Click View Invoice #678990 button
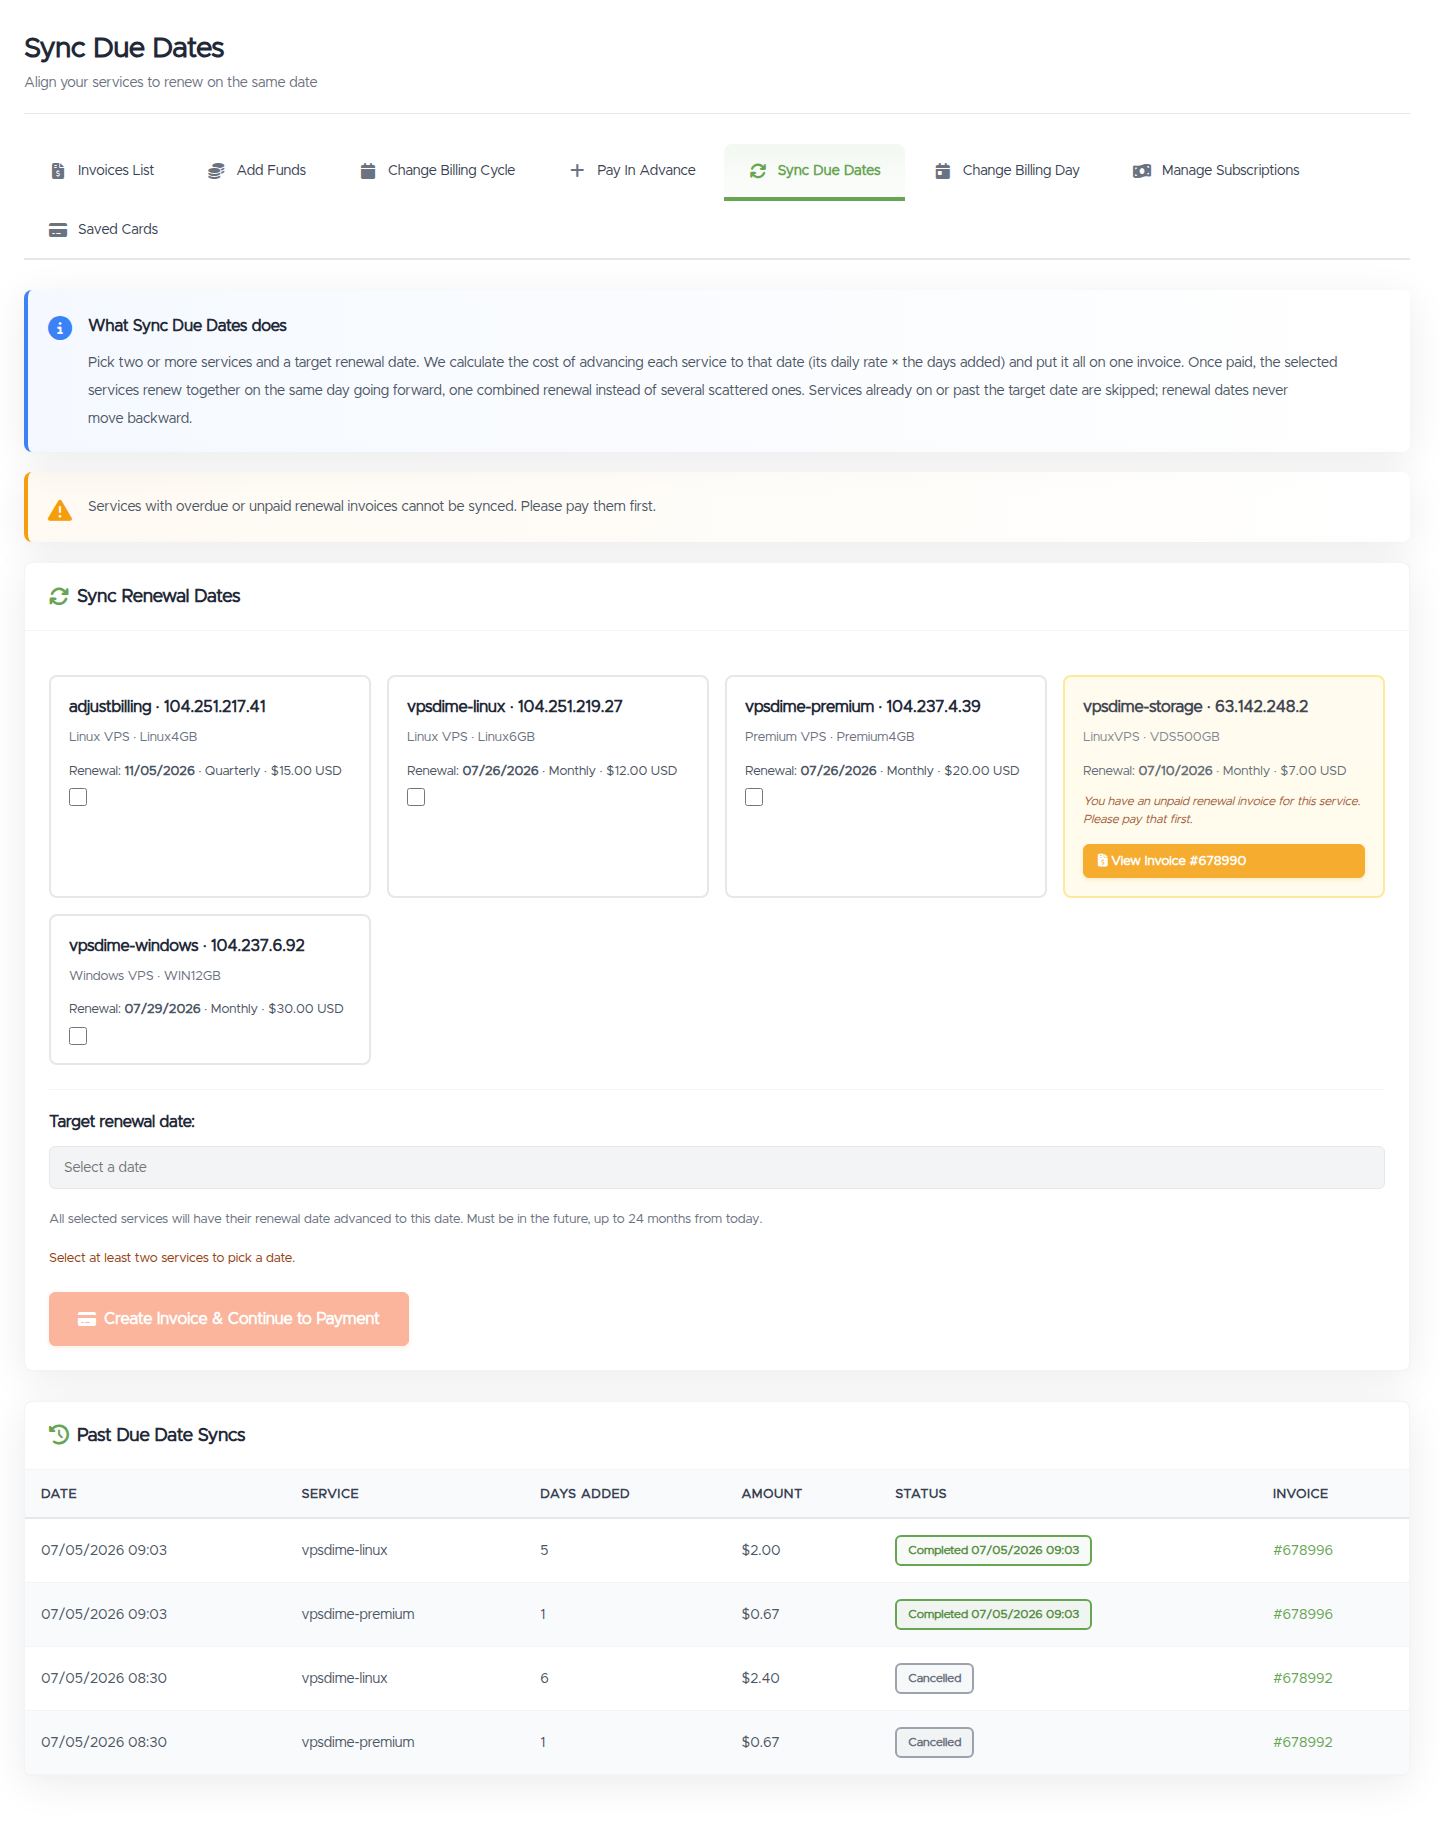 coord(1223,861)
